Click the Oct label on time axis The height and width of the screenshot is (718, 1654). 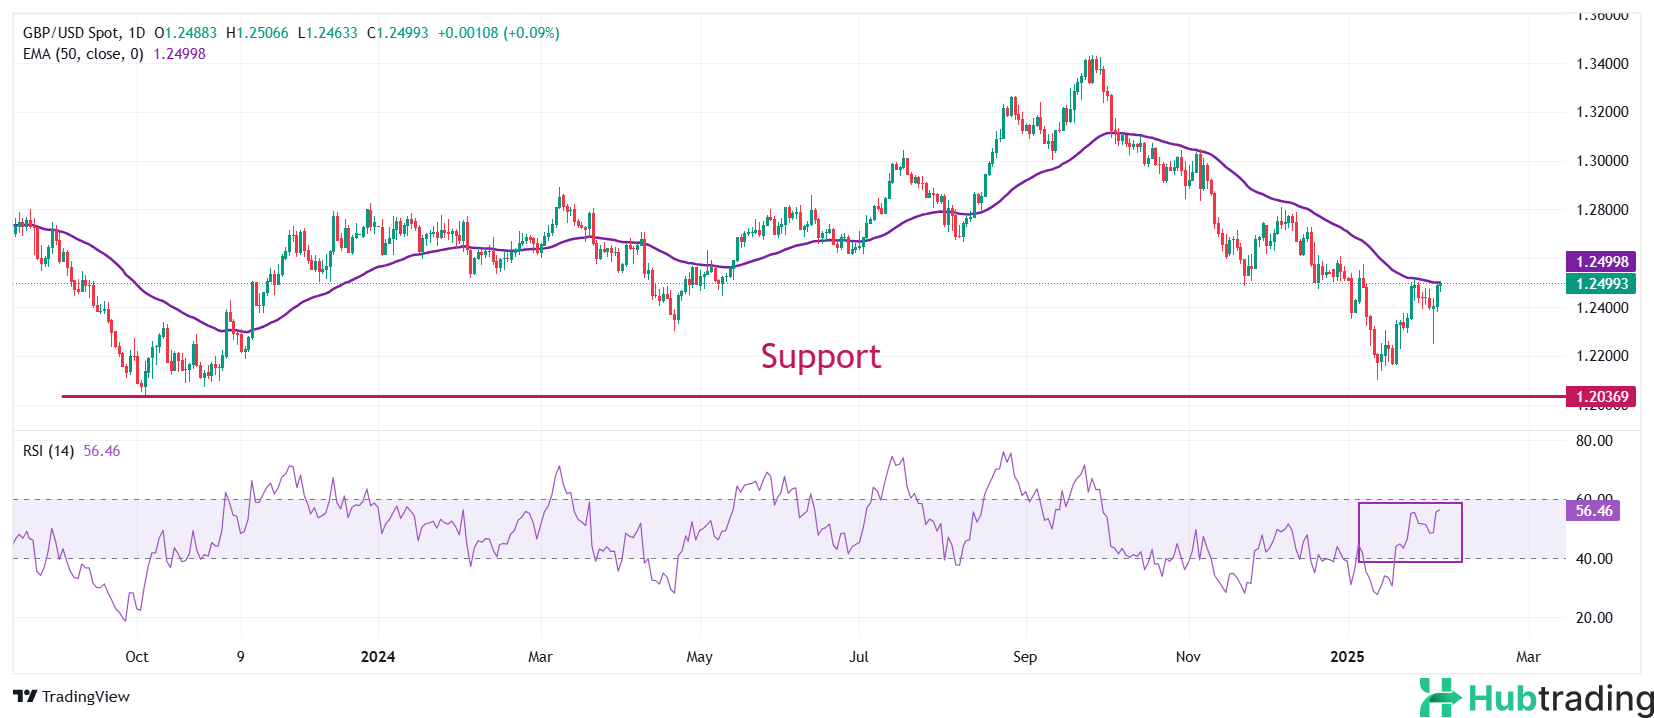[x=137, y=657]
